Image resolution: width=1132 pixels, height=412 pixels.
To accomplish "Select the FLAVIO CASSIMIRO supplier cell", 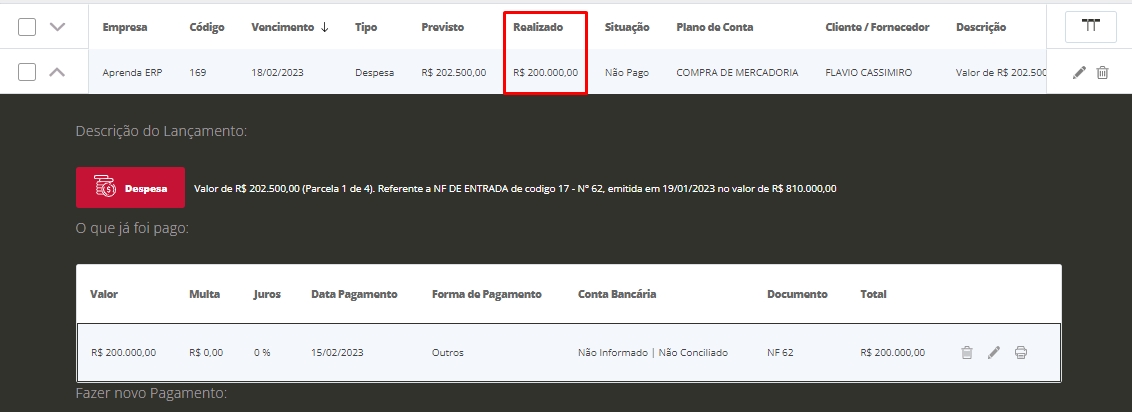I will point(868,73).
